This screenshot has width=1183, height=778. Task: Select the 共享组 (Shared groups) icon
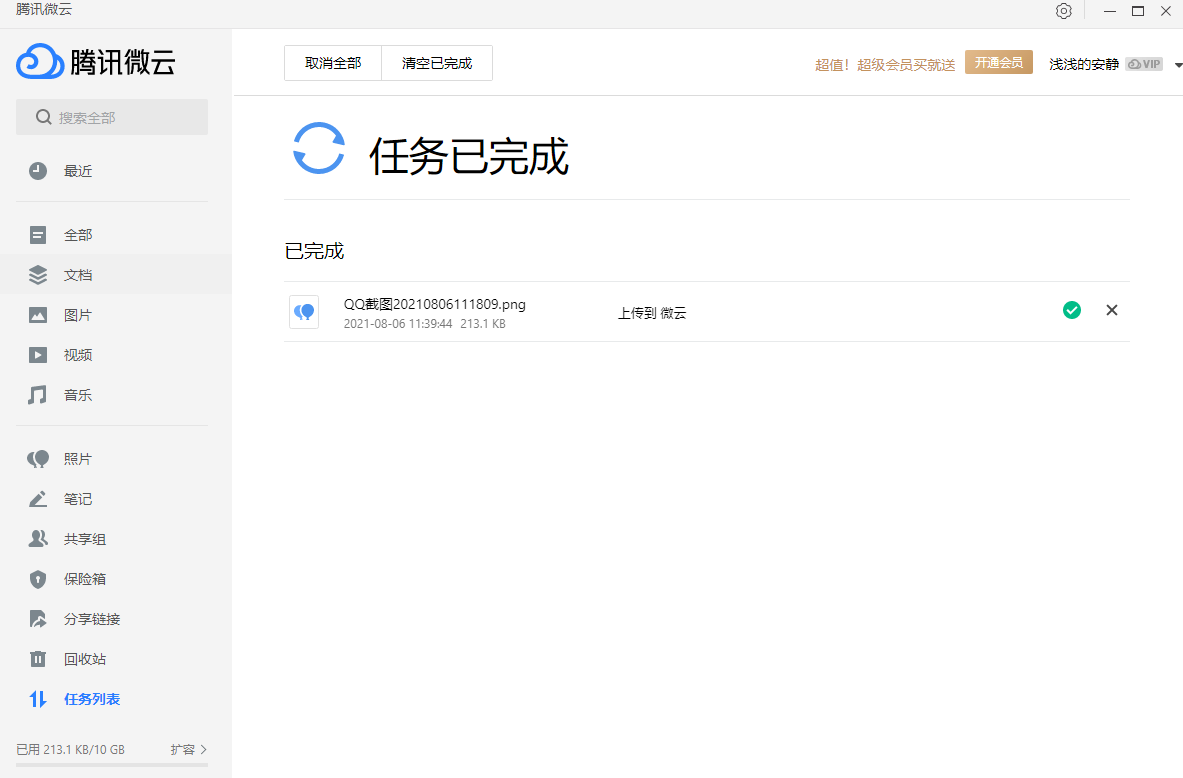click(37, 538)
